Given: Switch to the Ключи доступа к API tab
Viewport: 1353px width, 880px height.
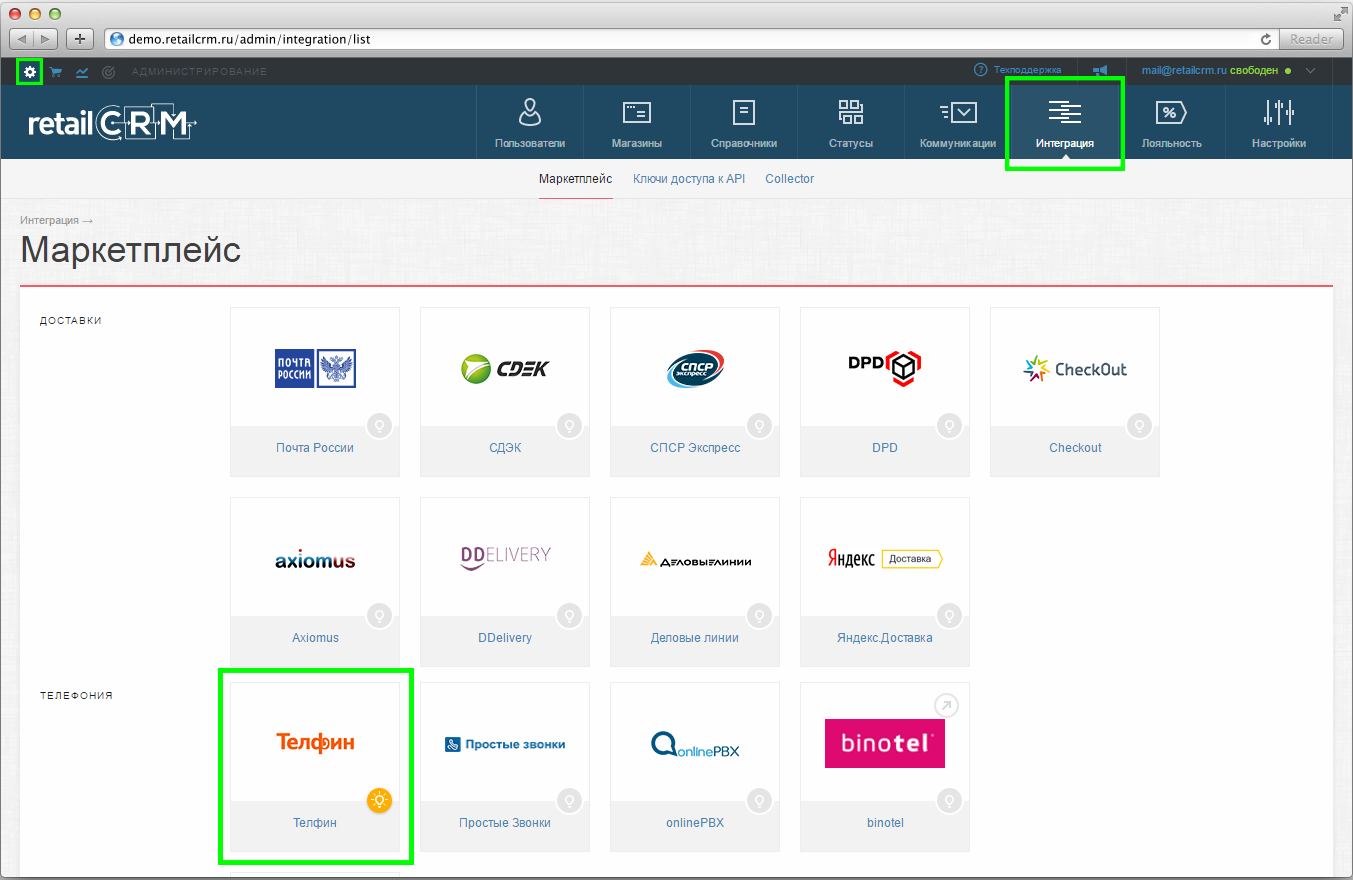Looking at the screenshot, I should [x=689, y=179].
